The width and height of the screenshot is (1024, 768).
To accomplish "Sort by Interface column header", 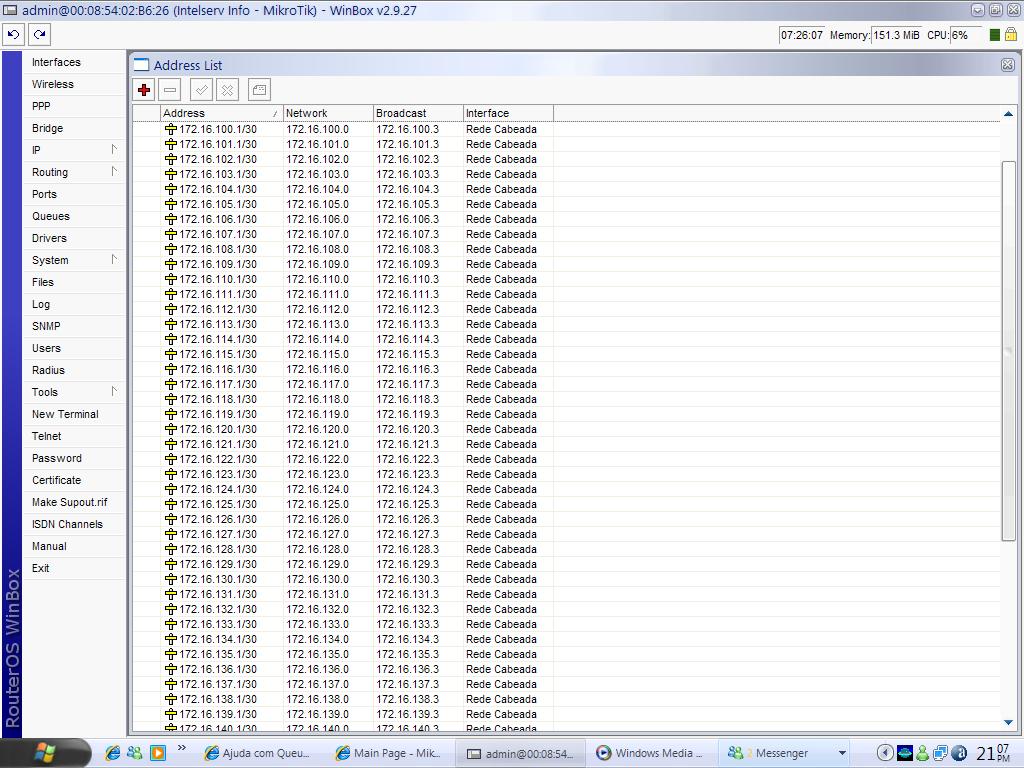I will [508, 113].
